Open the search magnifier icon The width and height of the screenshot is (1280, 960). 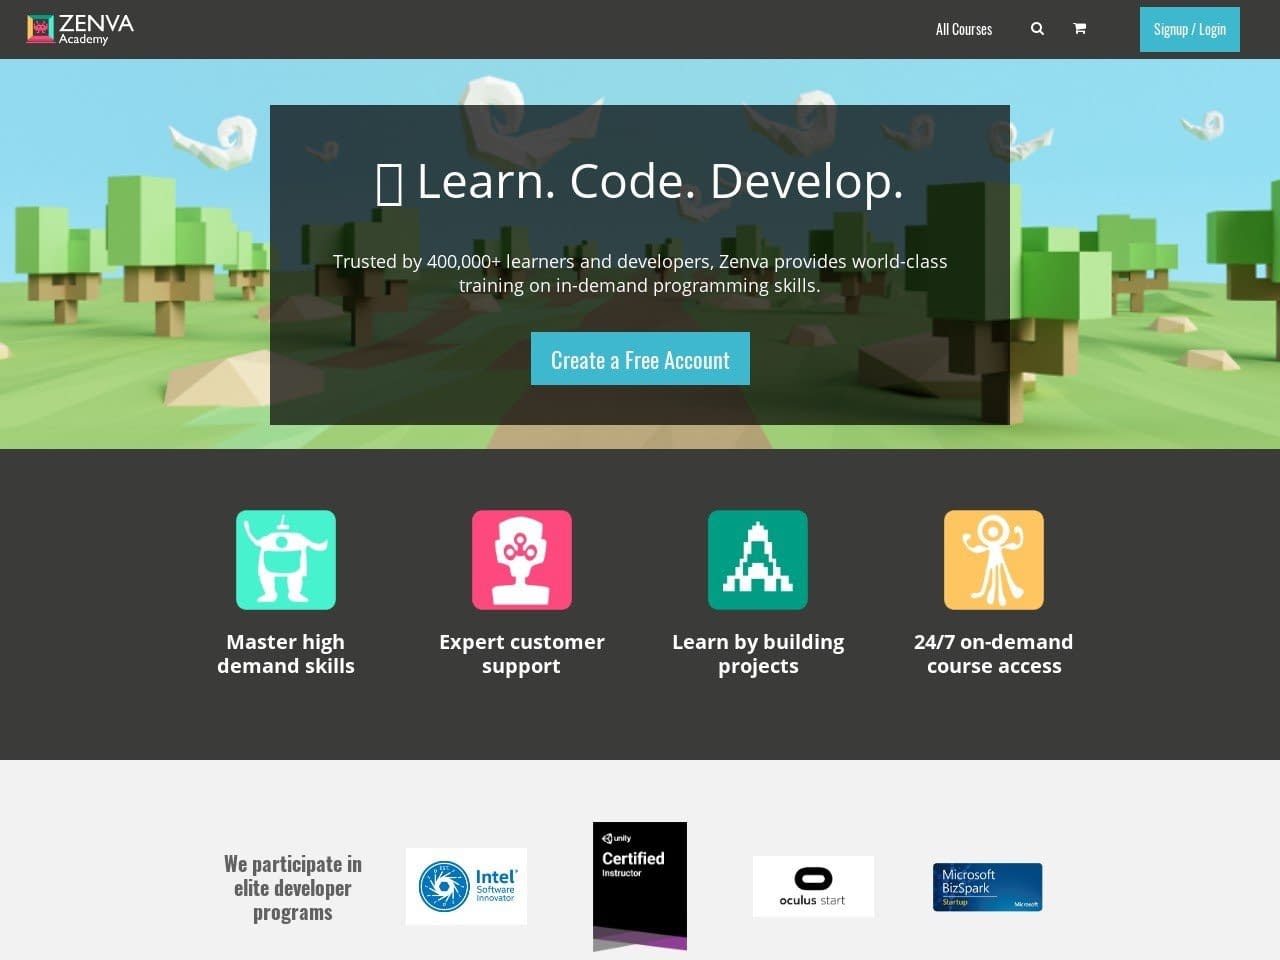1037,29
